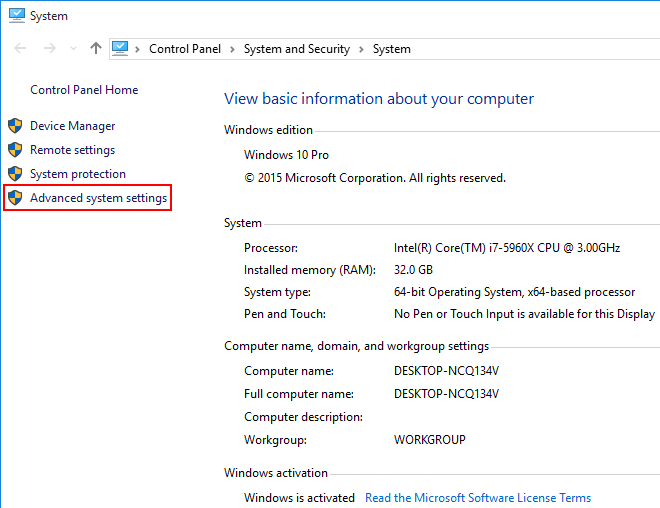Viewport: 660px width, 508px height.
Task: Click 'Windows is activated' text
Action: point(299,498)
